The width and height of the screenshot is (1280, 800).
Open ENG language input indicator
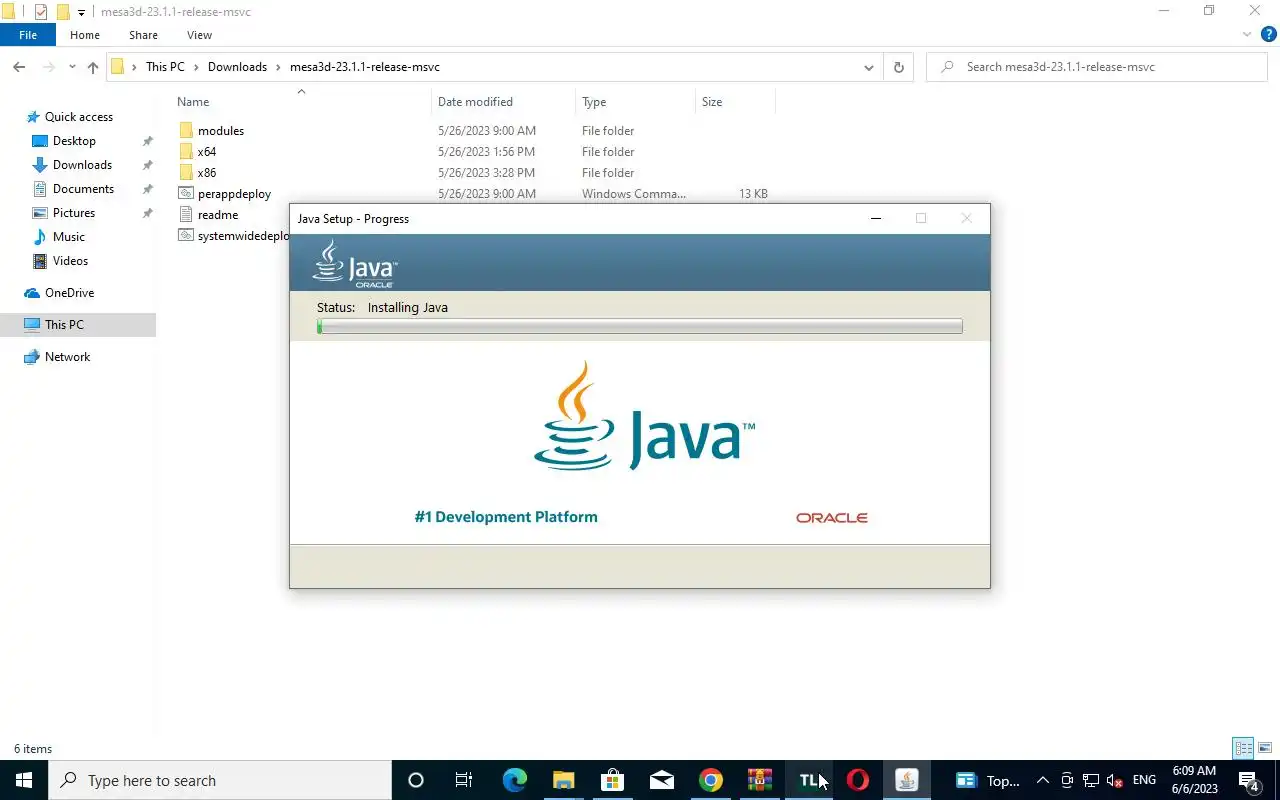tap(1144, 780)
